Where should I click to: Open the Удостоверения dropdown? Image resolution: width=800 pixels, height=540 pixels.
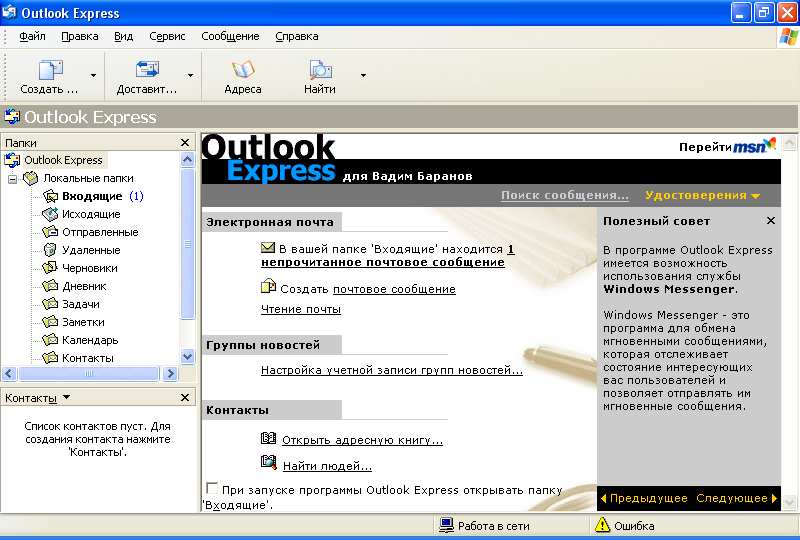703,195
